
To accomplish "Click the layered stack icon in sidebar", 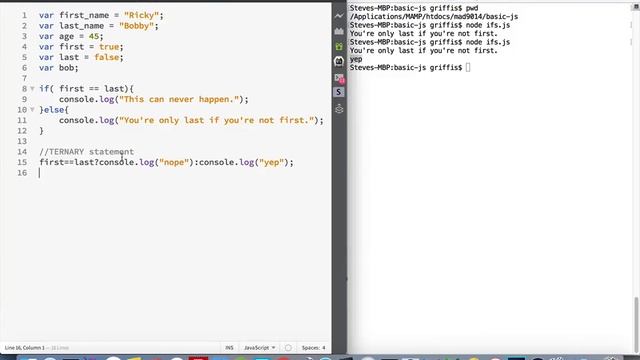I will [339, 109].
